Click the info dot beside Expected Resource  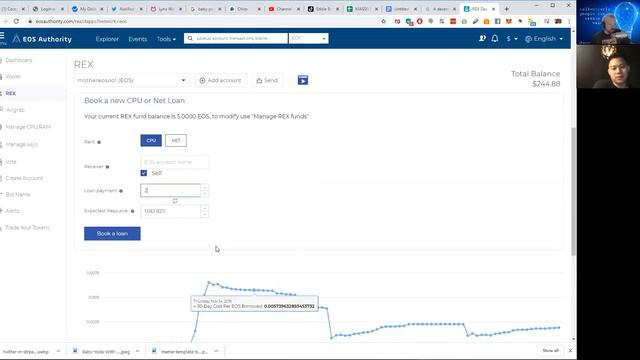point(132,211)
